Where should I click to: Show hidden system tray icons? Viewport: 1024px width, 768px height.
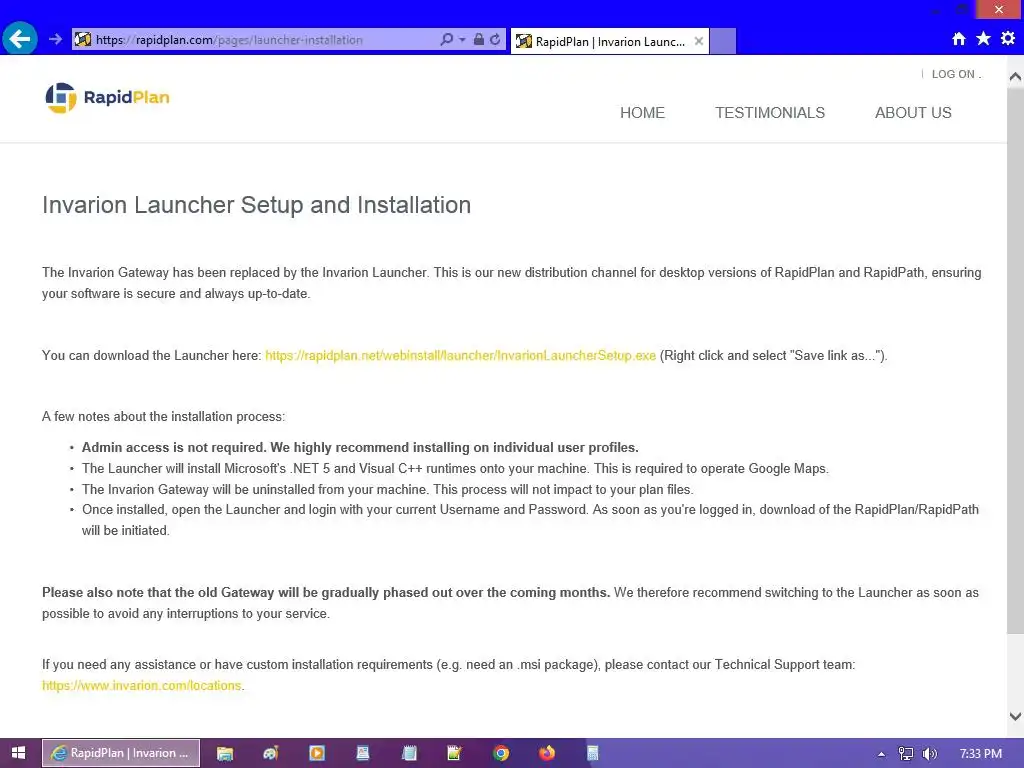click(x=881, y=754)
